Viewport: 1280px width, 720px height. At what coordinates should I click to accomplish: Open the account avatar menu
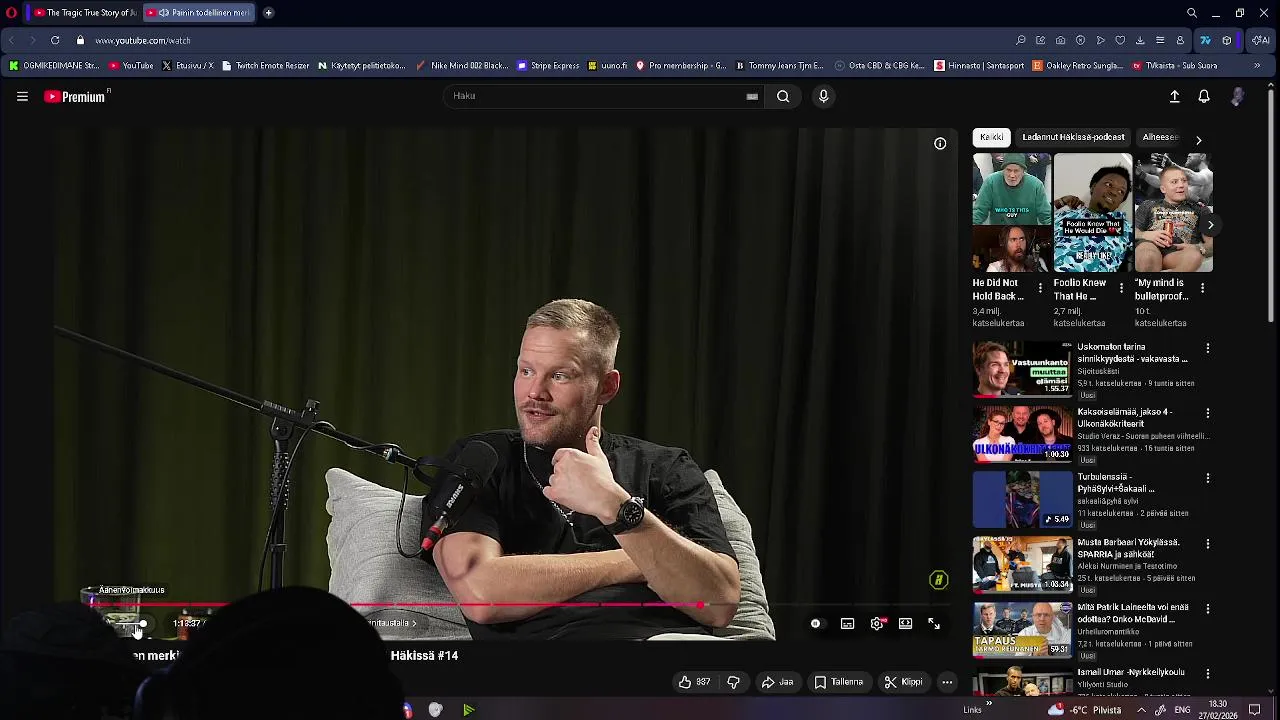pos(1237,96)
